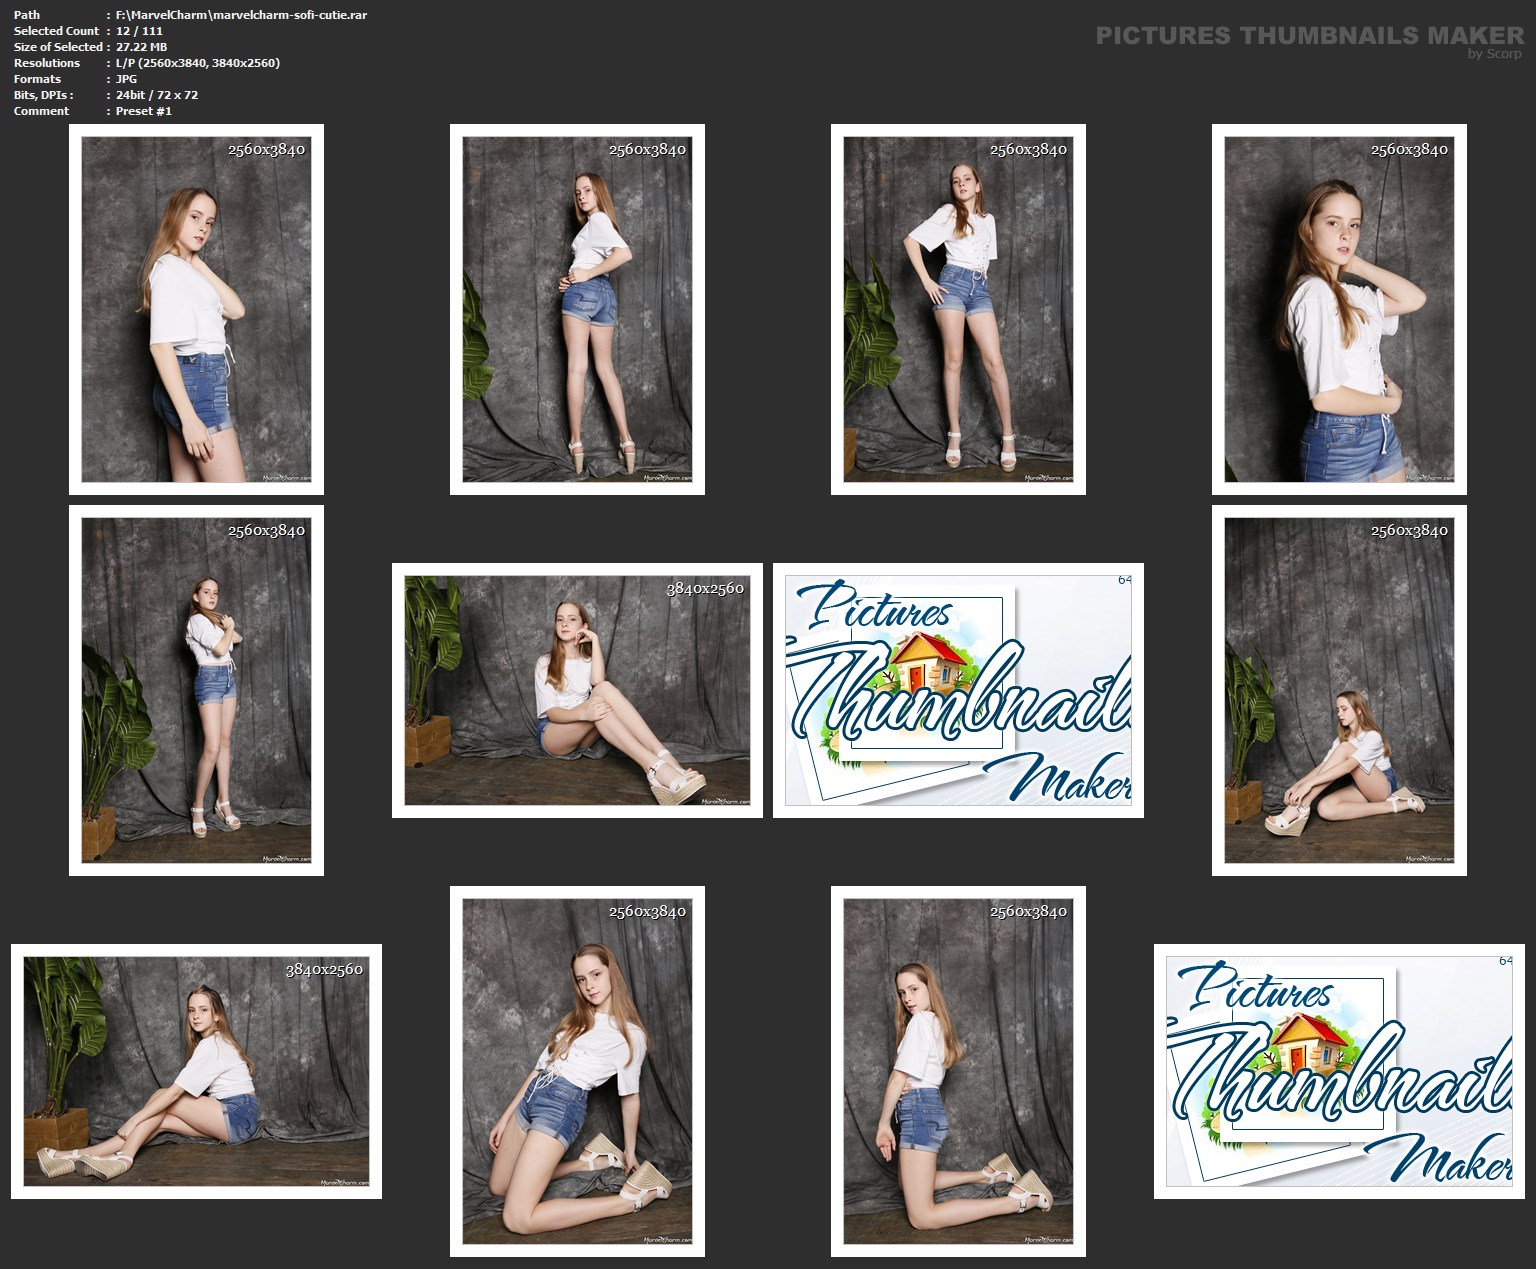Select the first thumbnail in the top row
This screenshot has width=1536, height=1269.
point(196,309)
